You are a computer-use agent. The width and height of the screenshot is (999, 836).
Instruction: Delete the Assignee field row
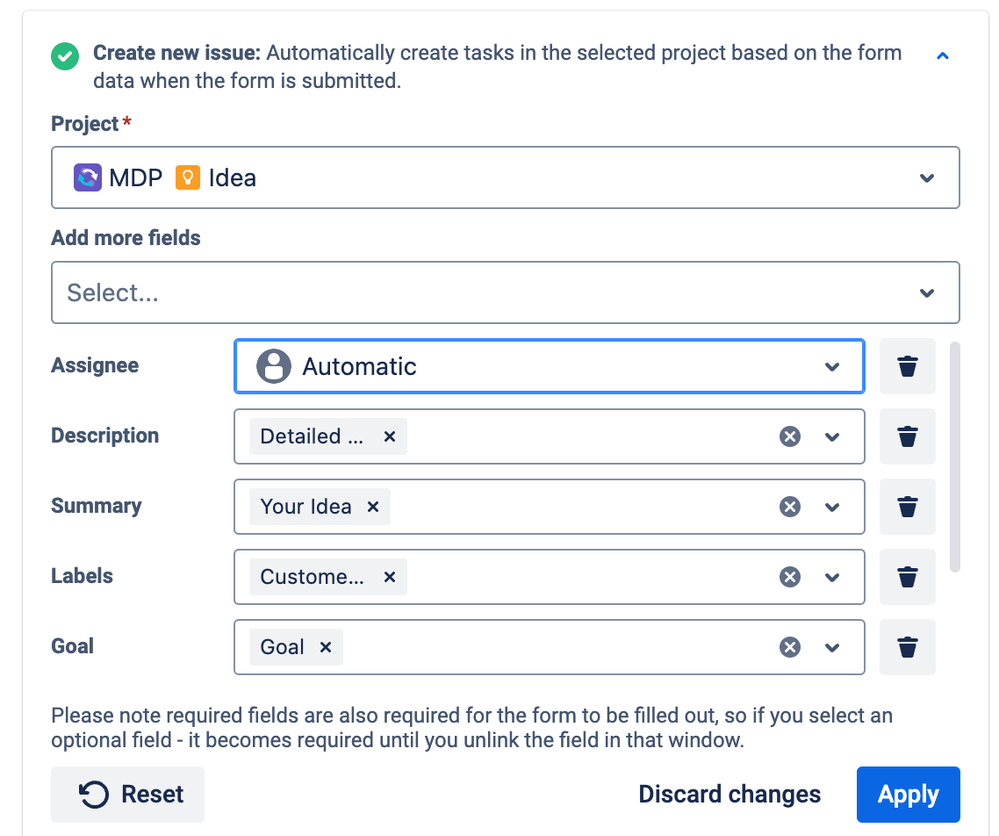pos(907,366)
